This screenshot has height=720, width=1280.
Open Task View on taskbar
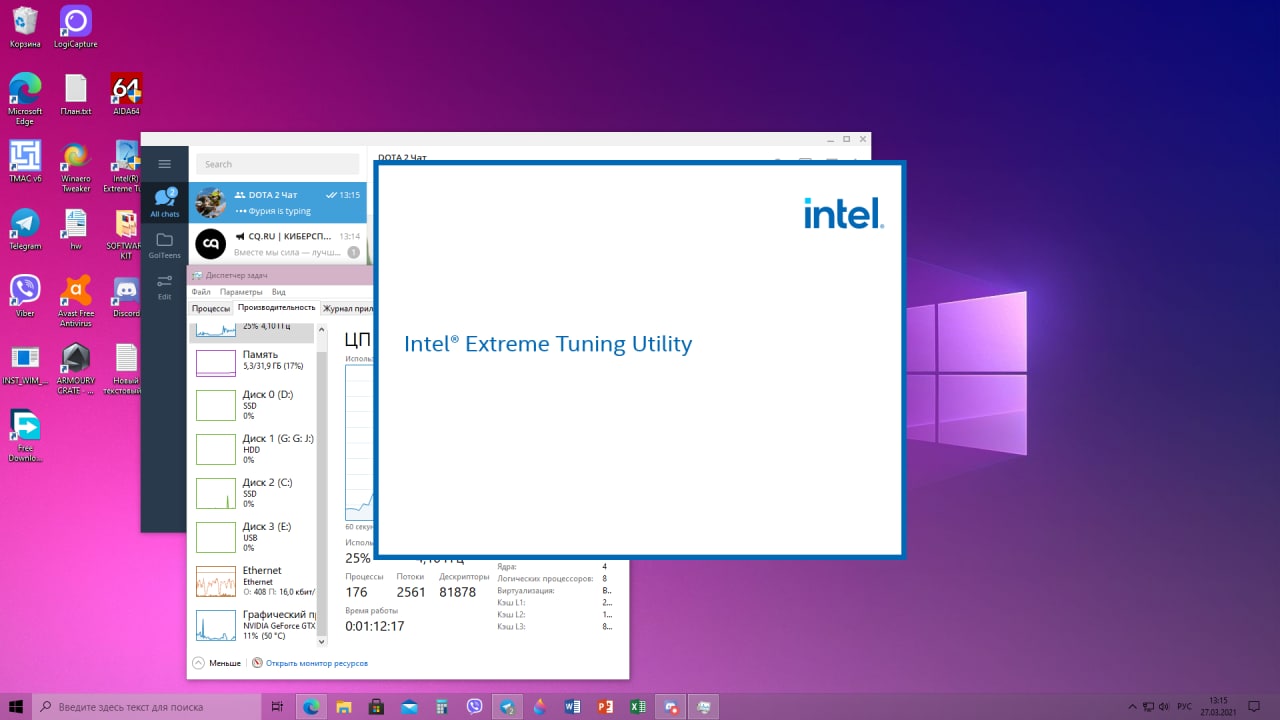[277, 706]
